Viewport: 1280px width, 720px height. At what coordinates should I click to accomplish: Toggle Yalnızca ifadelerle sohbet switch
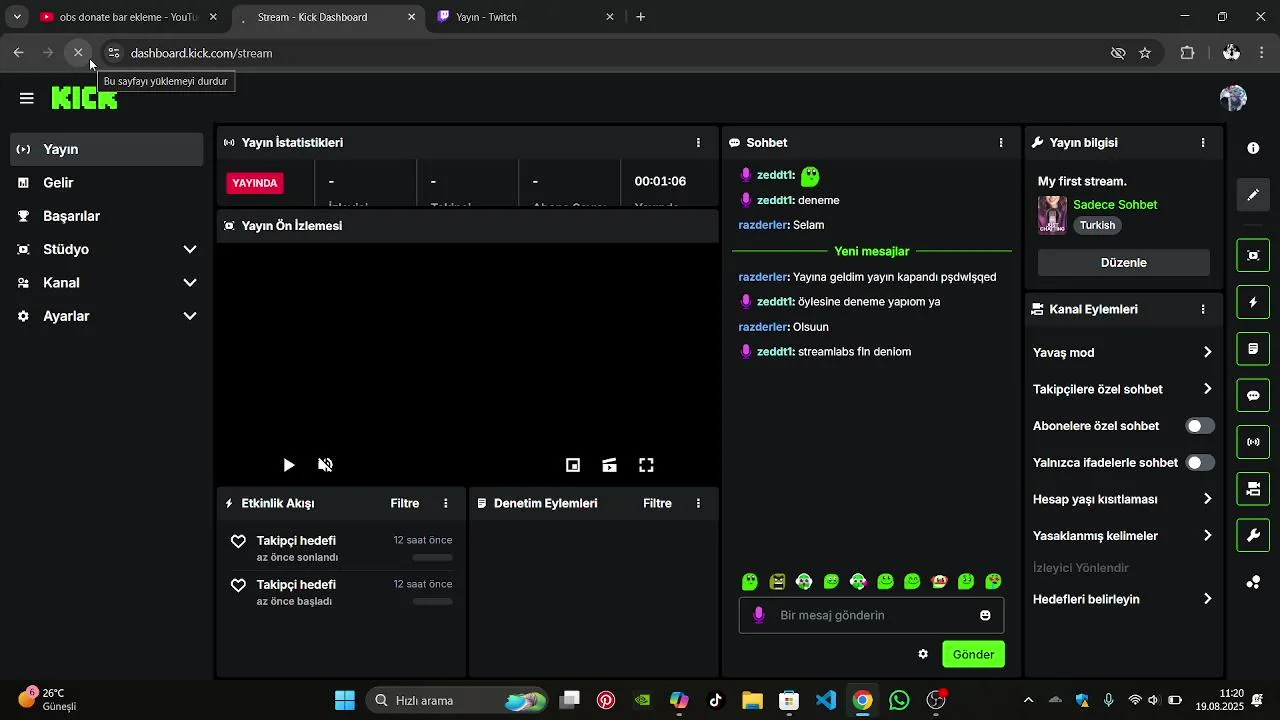tap(1200, 463)
